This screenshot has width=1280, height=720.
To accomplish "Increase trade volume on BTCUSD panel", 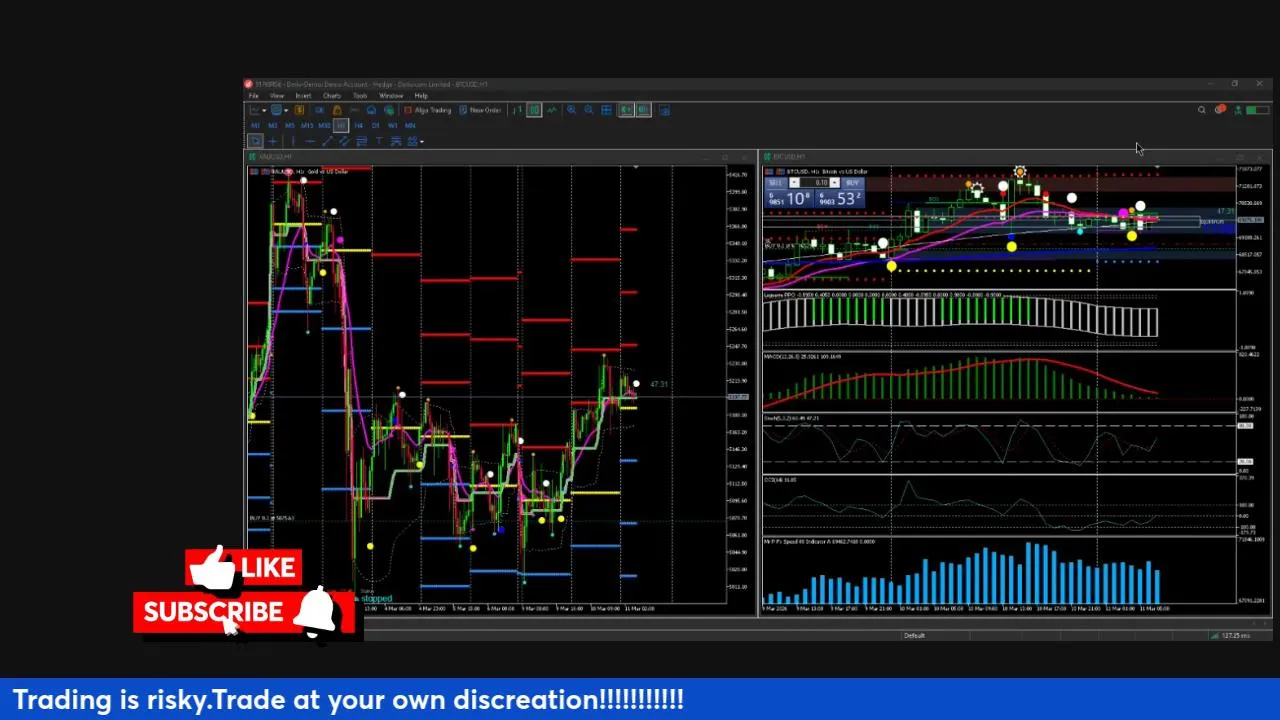I will [x=835, y=183].
